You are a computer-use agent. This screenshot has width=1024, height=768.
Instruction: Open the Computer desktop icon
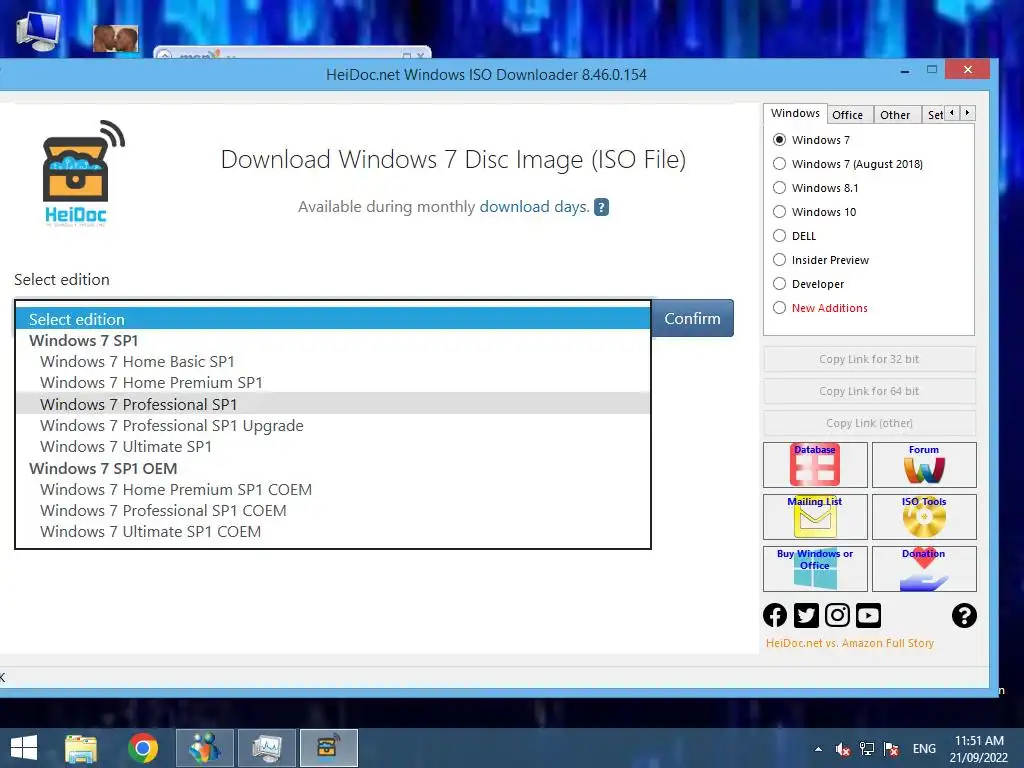(x=38, y=31)
